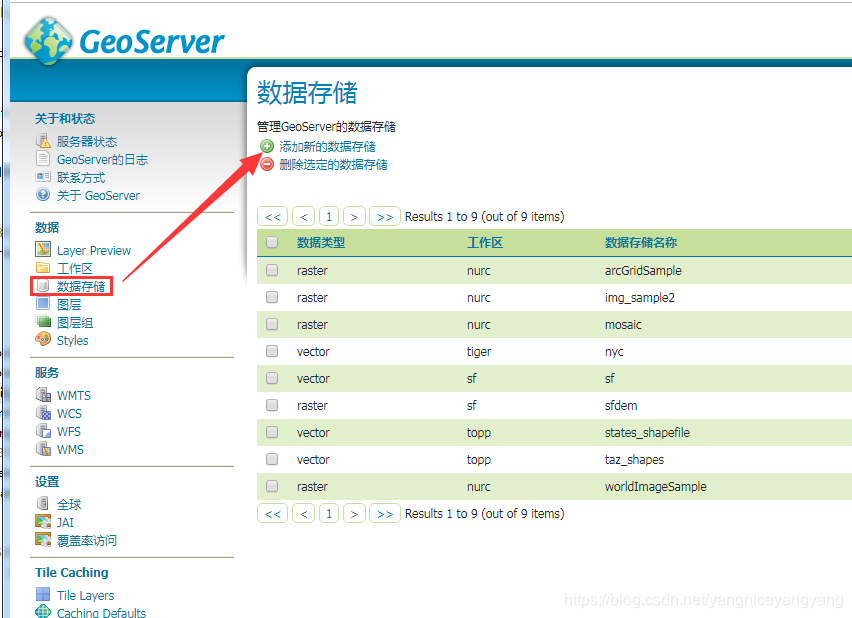852x618 pixels.
Task: Go to first page using top << button
Action: point(273,216)
